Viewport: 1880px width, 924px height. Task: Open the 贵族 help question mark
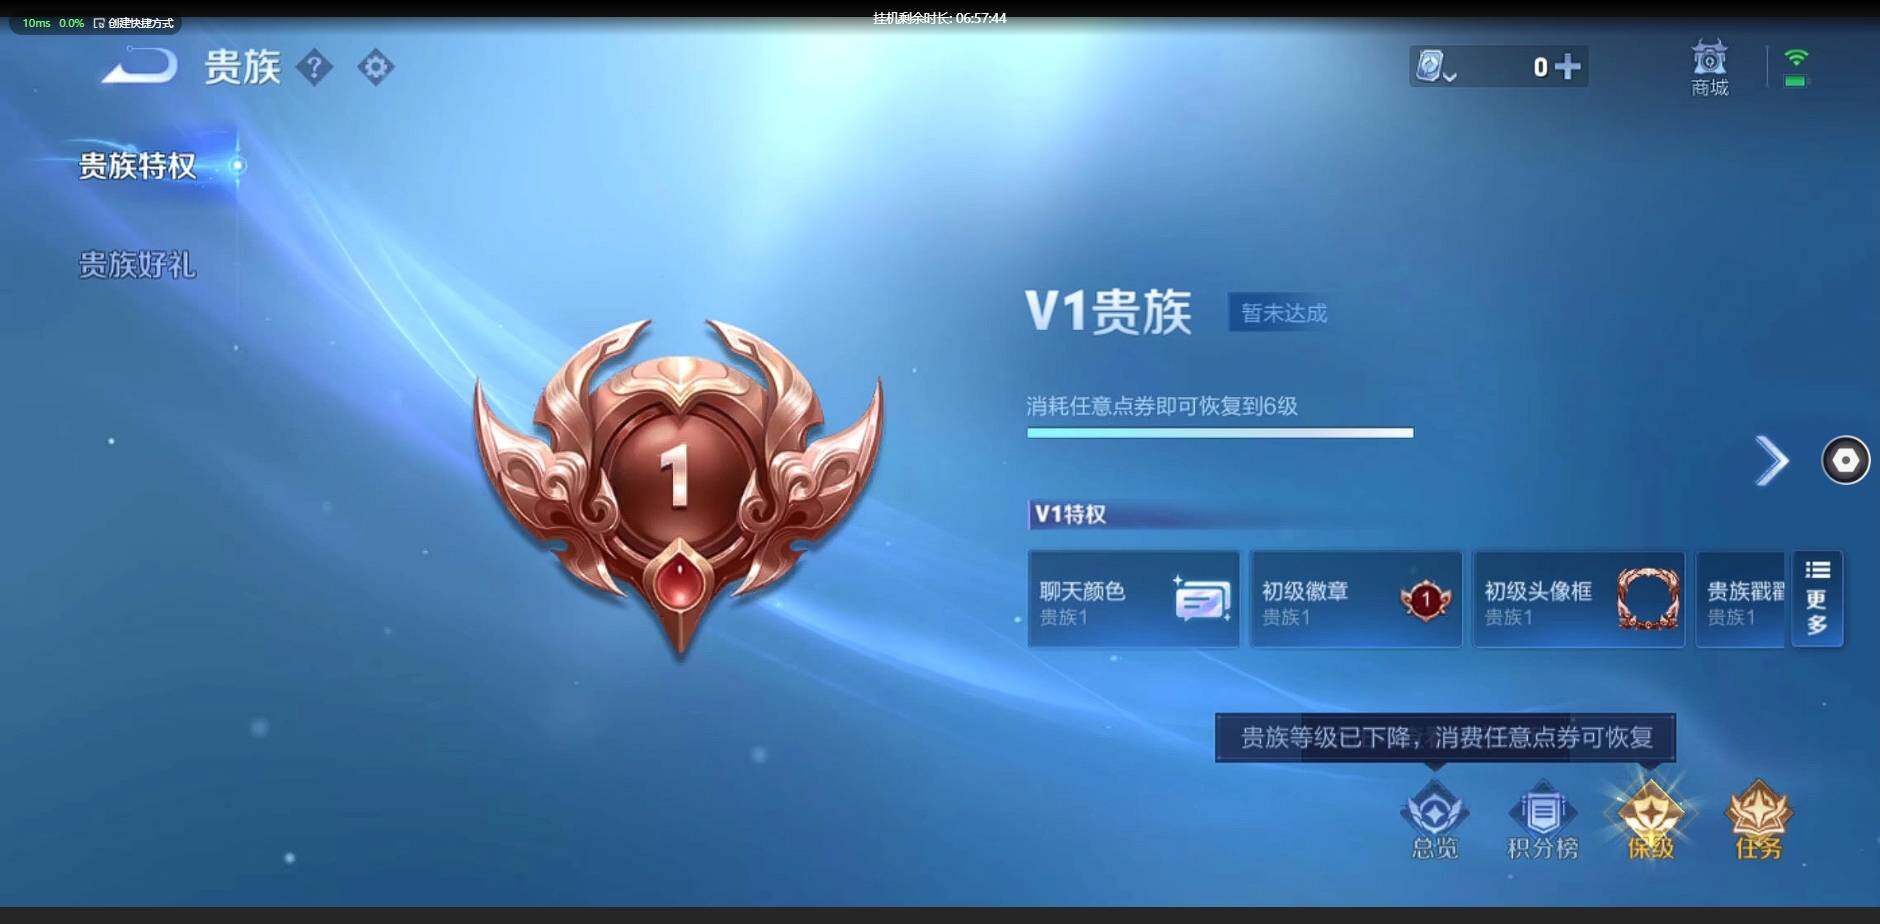[x=314, y=67]
